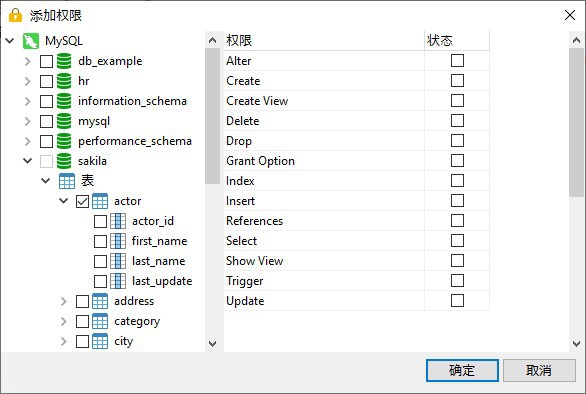Collapse the 表 tables node

[x=46, y=181]
